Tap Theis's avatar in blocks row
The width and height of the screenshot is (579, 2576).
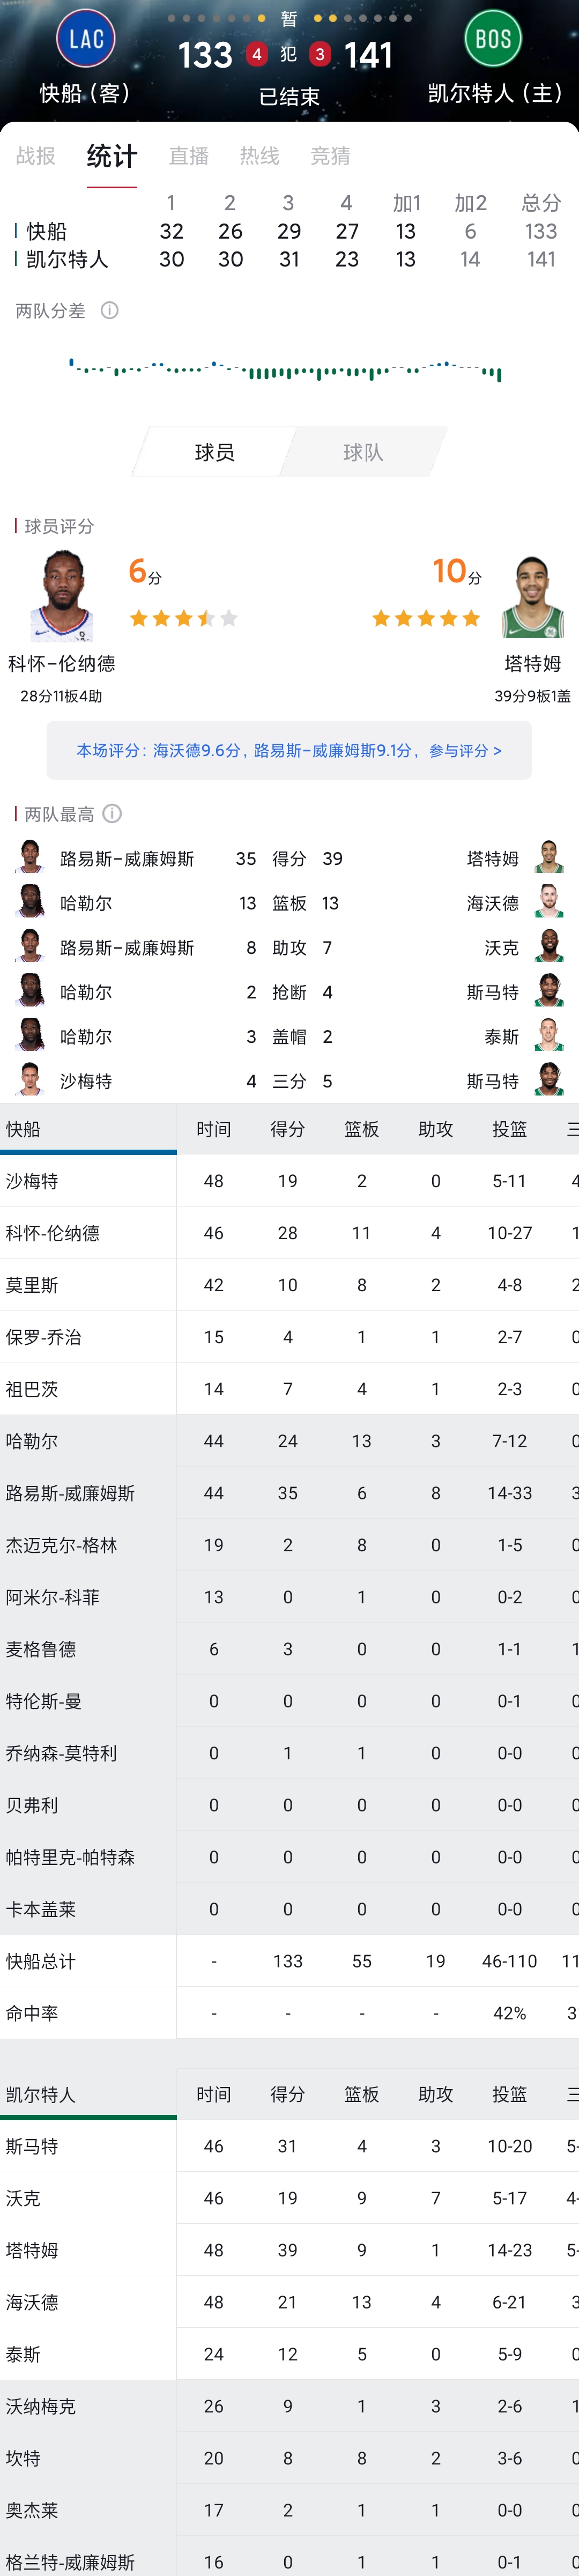[548, 1036]
